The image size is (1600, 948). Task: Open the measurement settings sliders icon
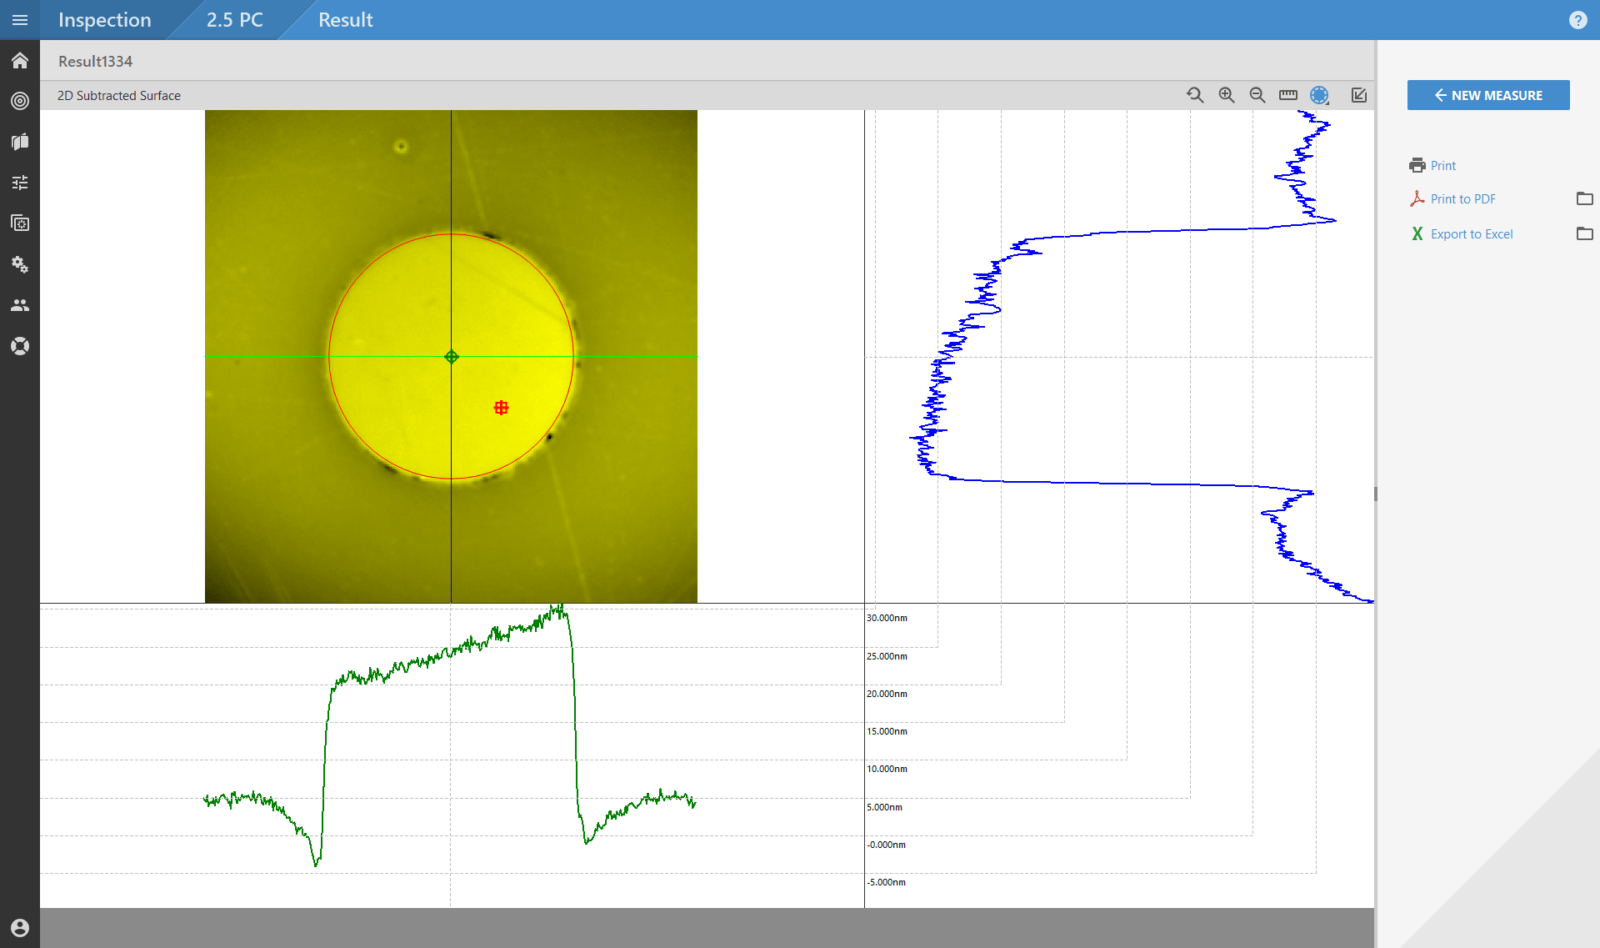point(19,181)
